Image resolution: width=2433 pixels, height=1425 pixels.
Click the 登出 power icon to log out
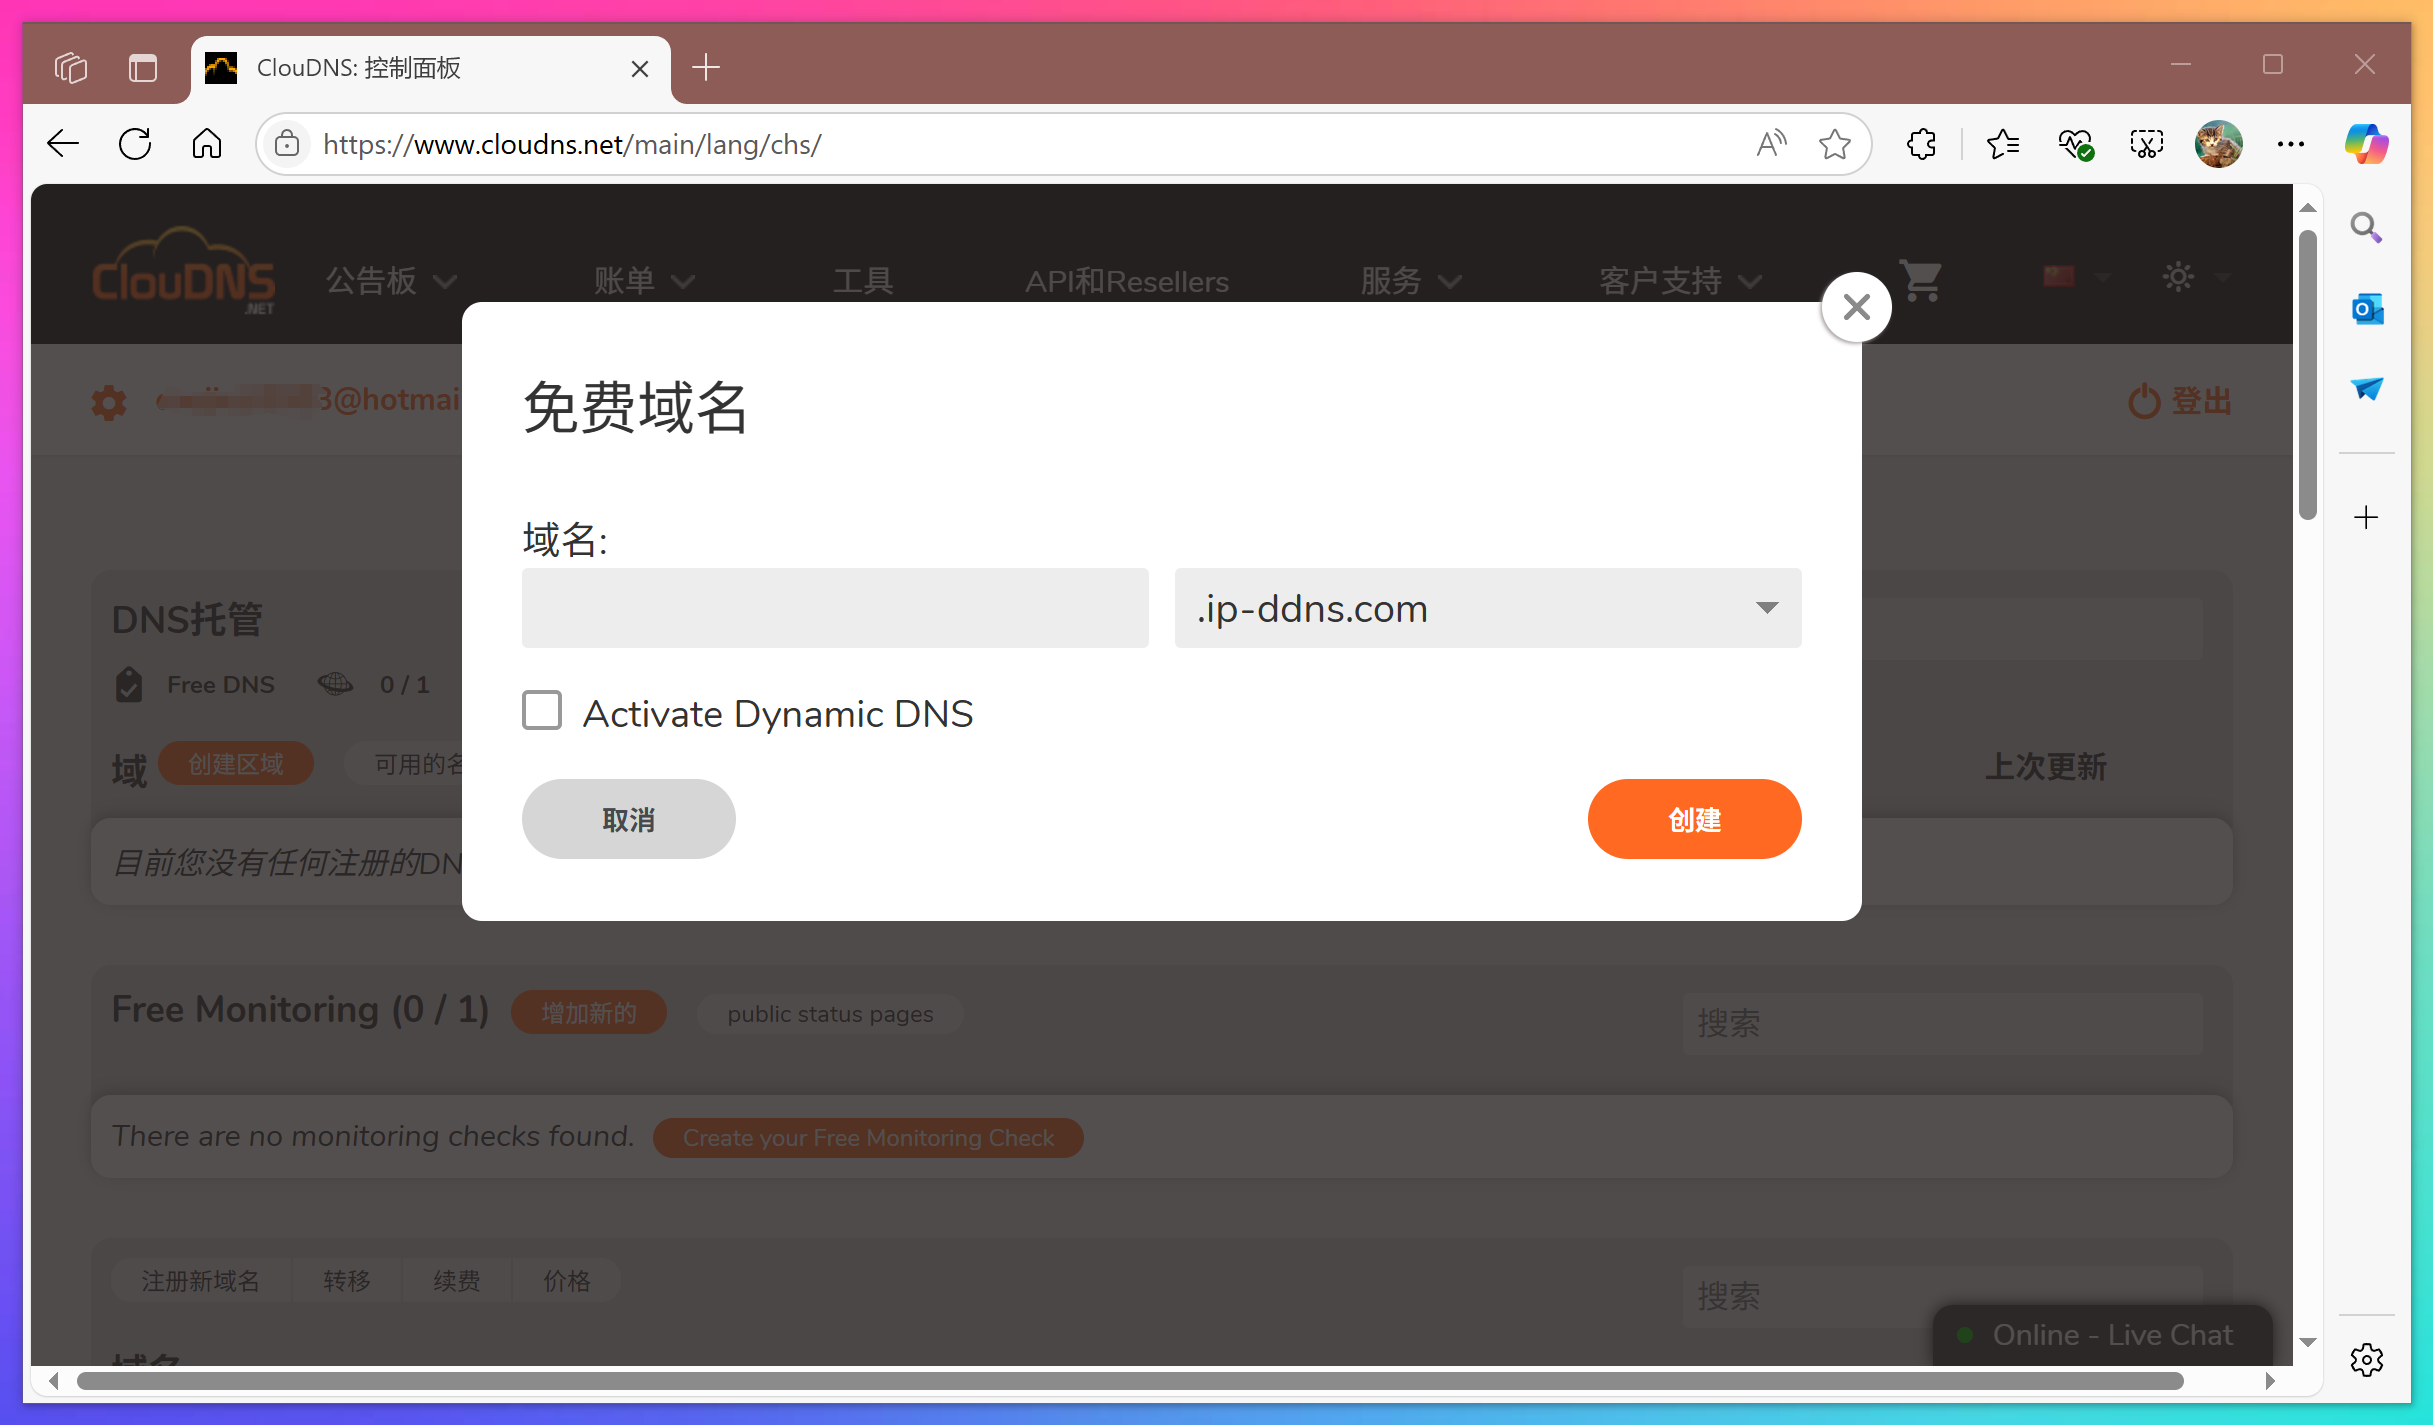click(x=2143, y=400)
